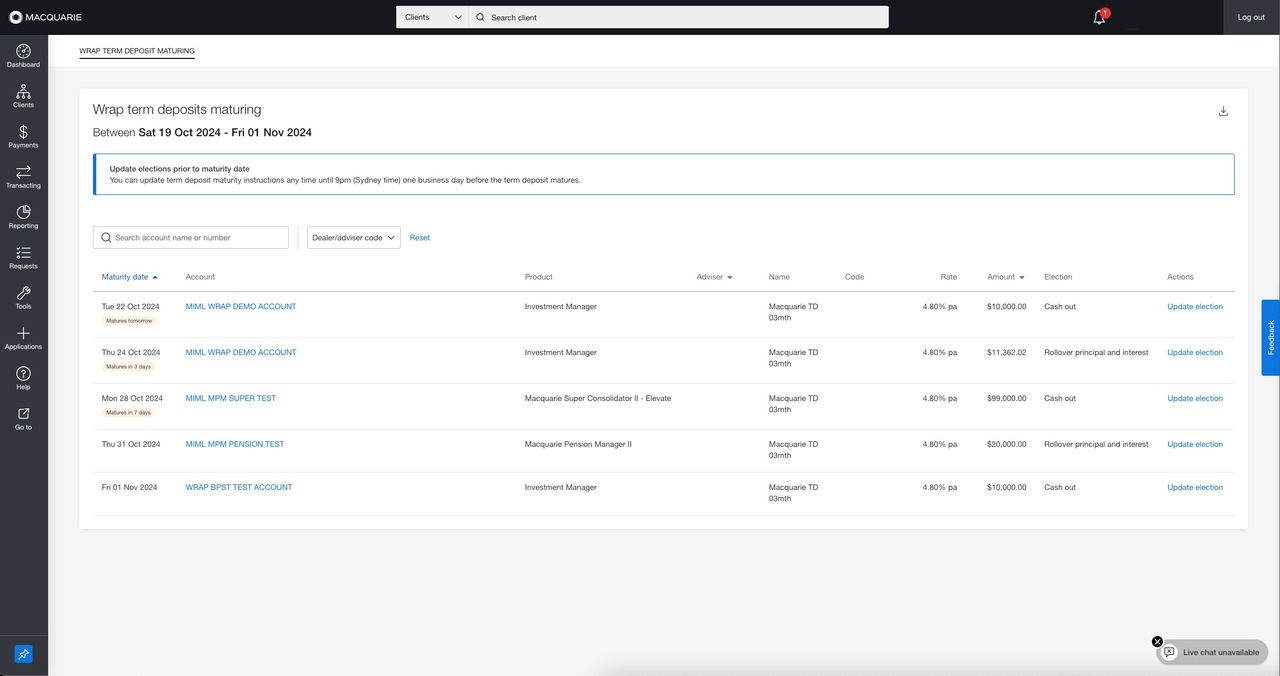Open the Feedback side tab

[x=1270, y=338]
